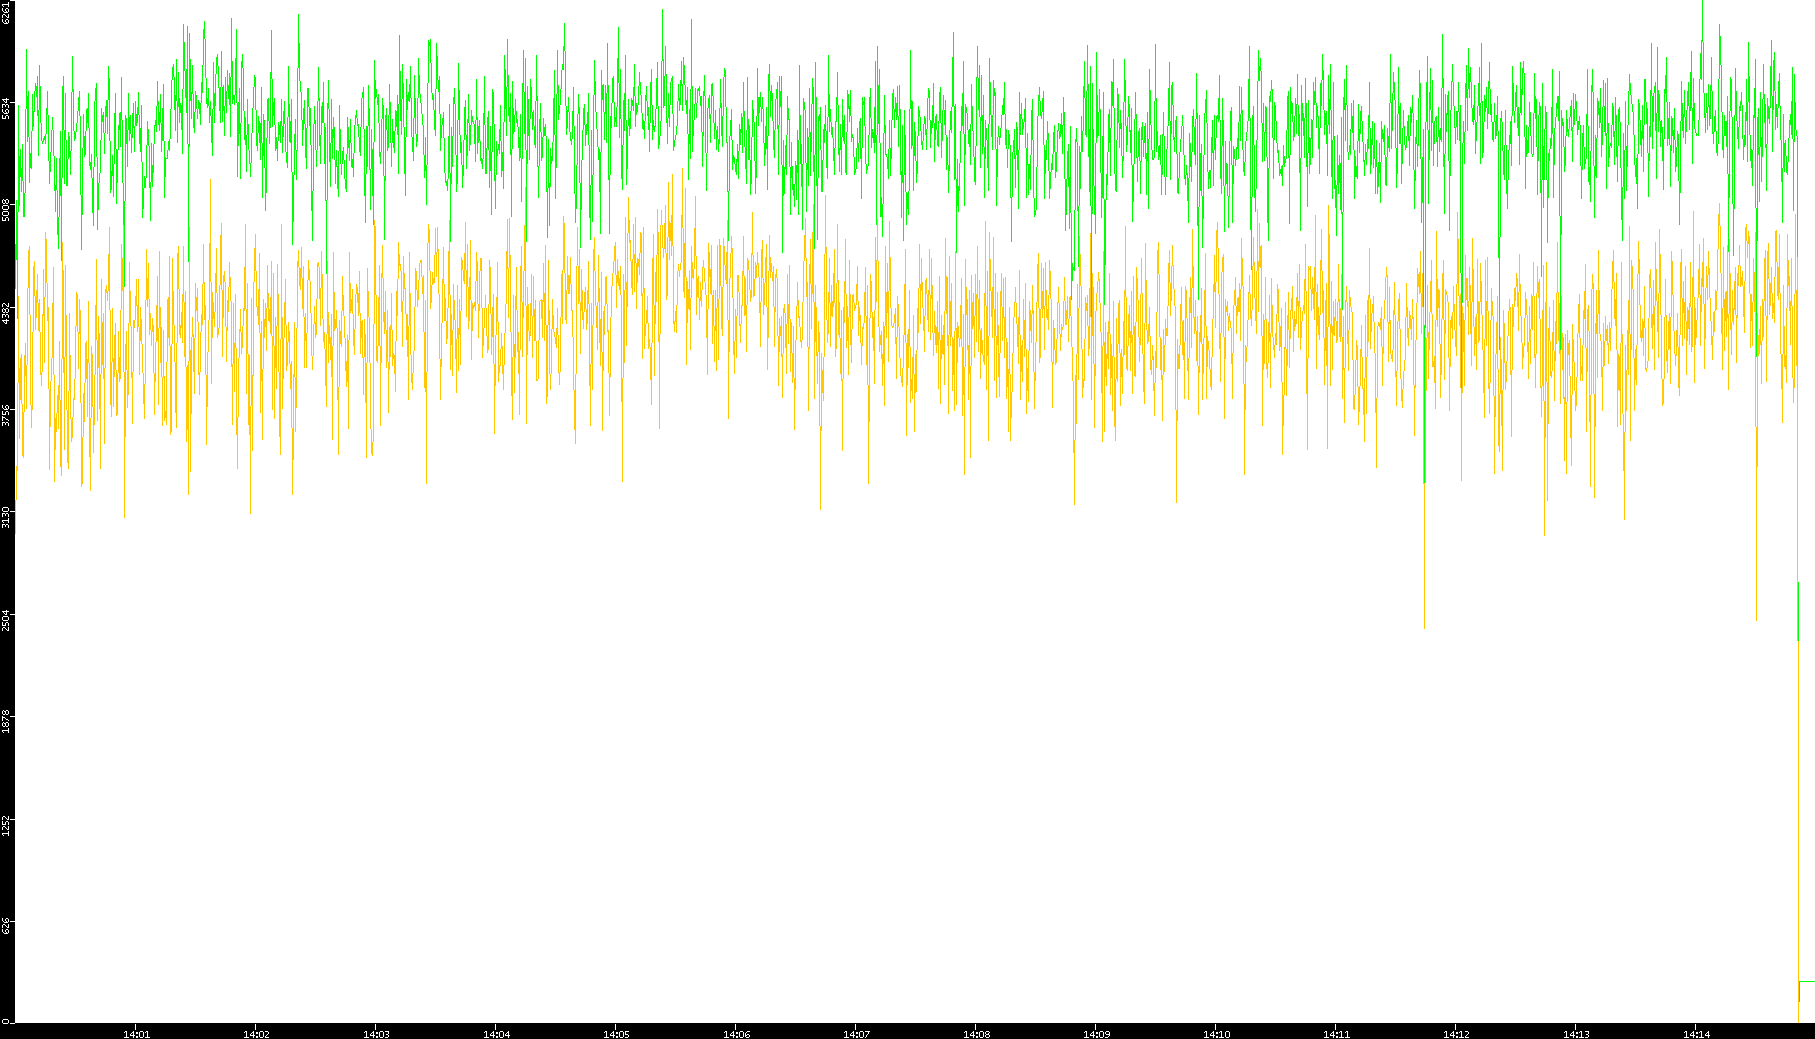Select the 626 Y-axis value label
The height and width of the screenshot is (1039, 1815).
coord(6,927)
